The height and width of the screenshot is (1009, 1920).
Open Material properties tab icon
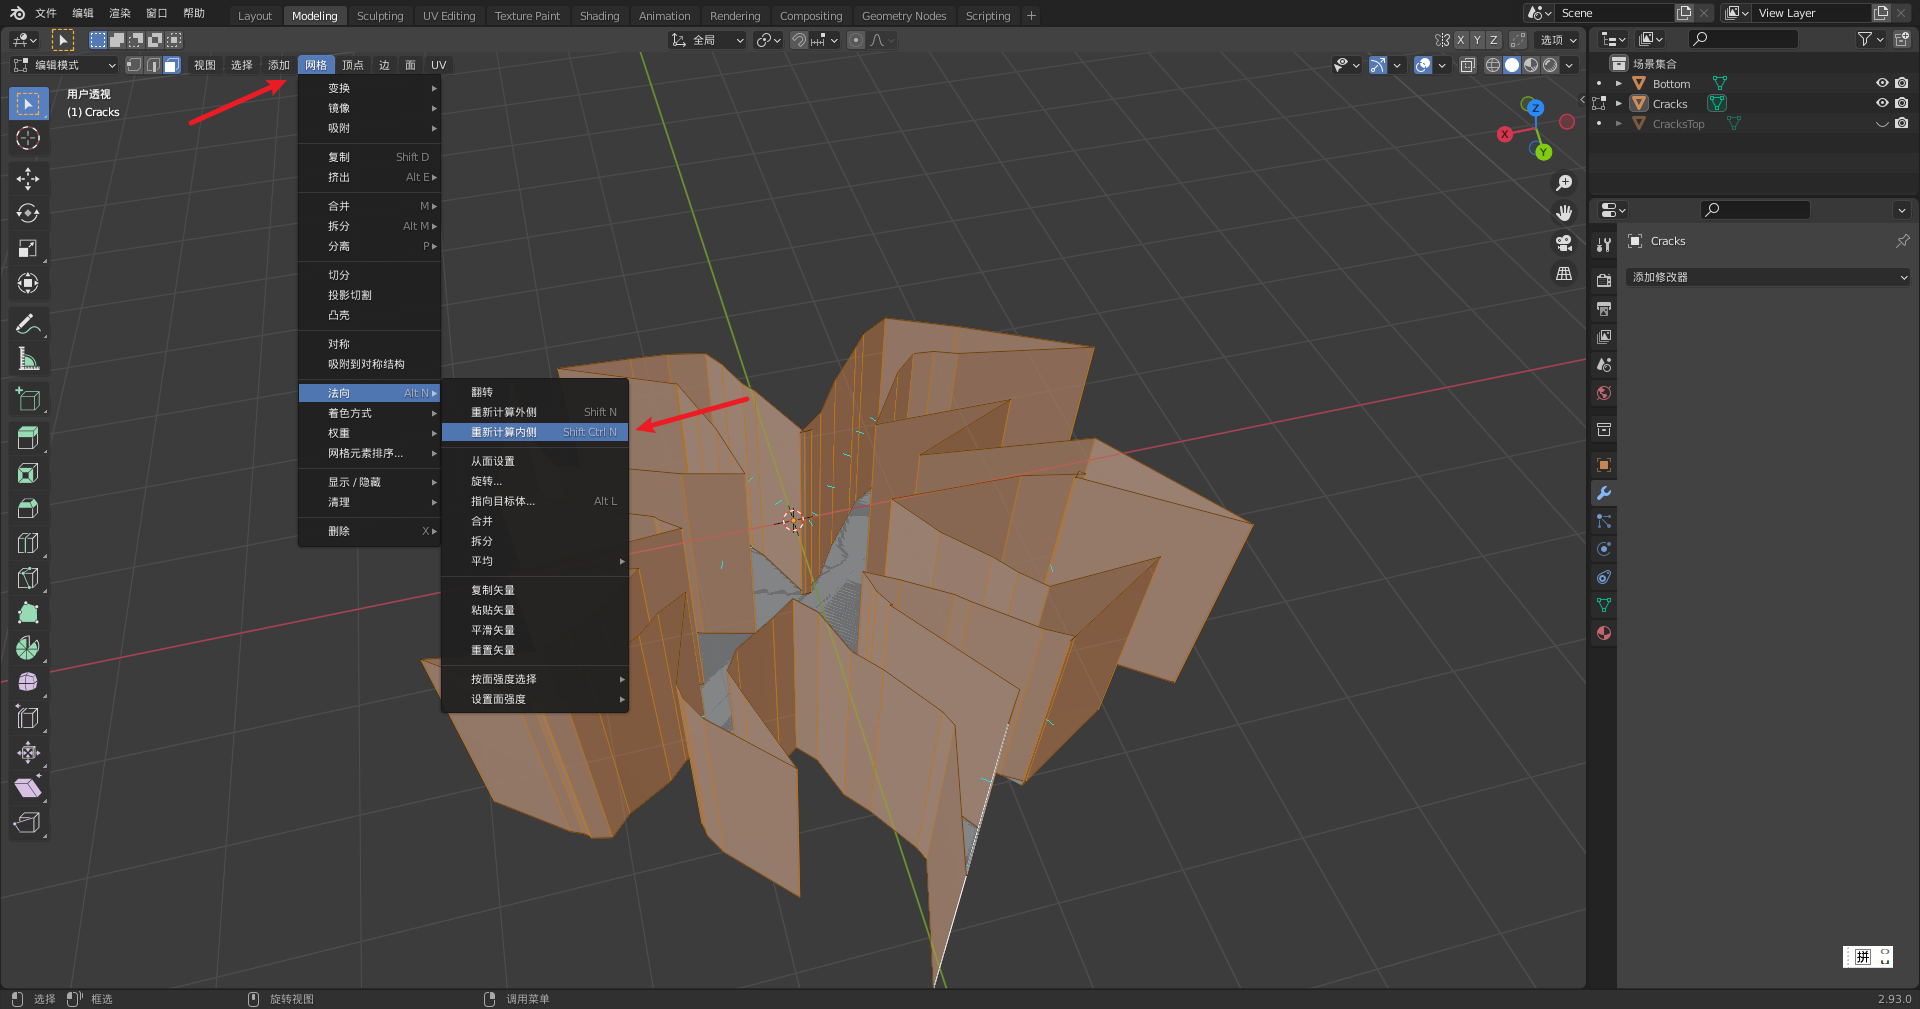tap(1604, 633)
